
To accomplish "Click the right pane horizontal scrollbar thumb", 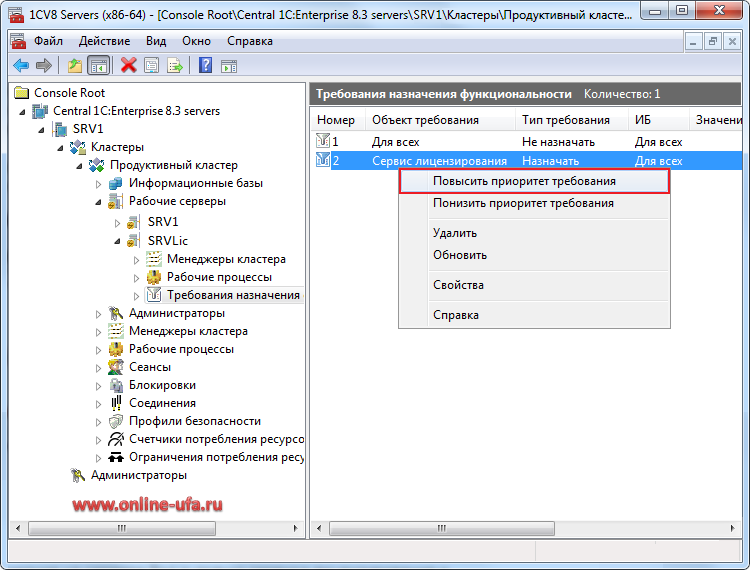I will coord(442,528).
